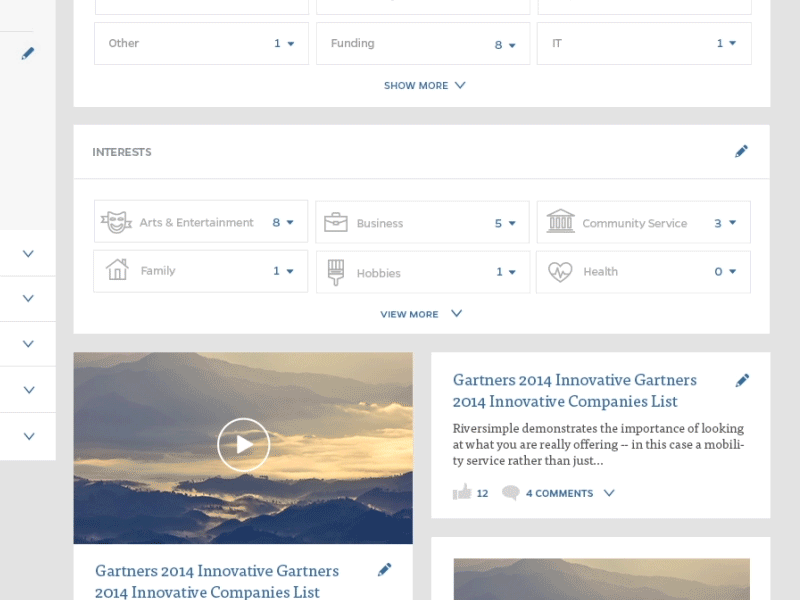The height and width of the screenshot is (600, 800).
Task: Expand the topmost chevron in the left sidebar
Action: 27,253
